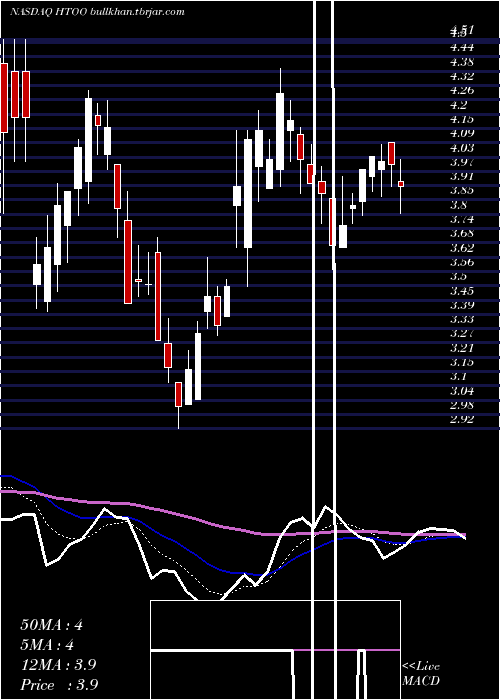Click the tallest white candle reaching 4.26

click(280, 131)
